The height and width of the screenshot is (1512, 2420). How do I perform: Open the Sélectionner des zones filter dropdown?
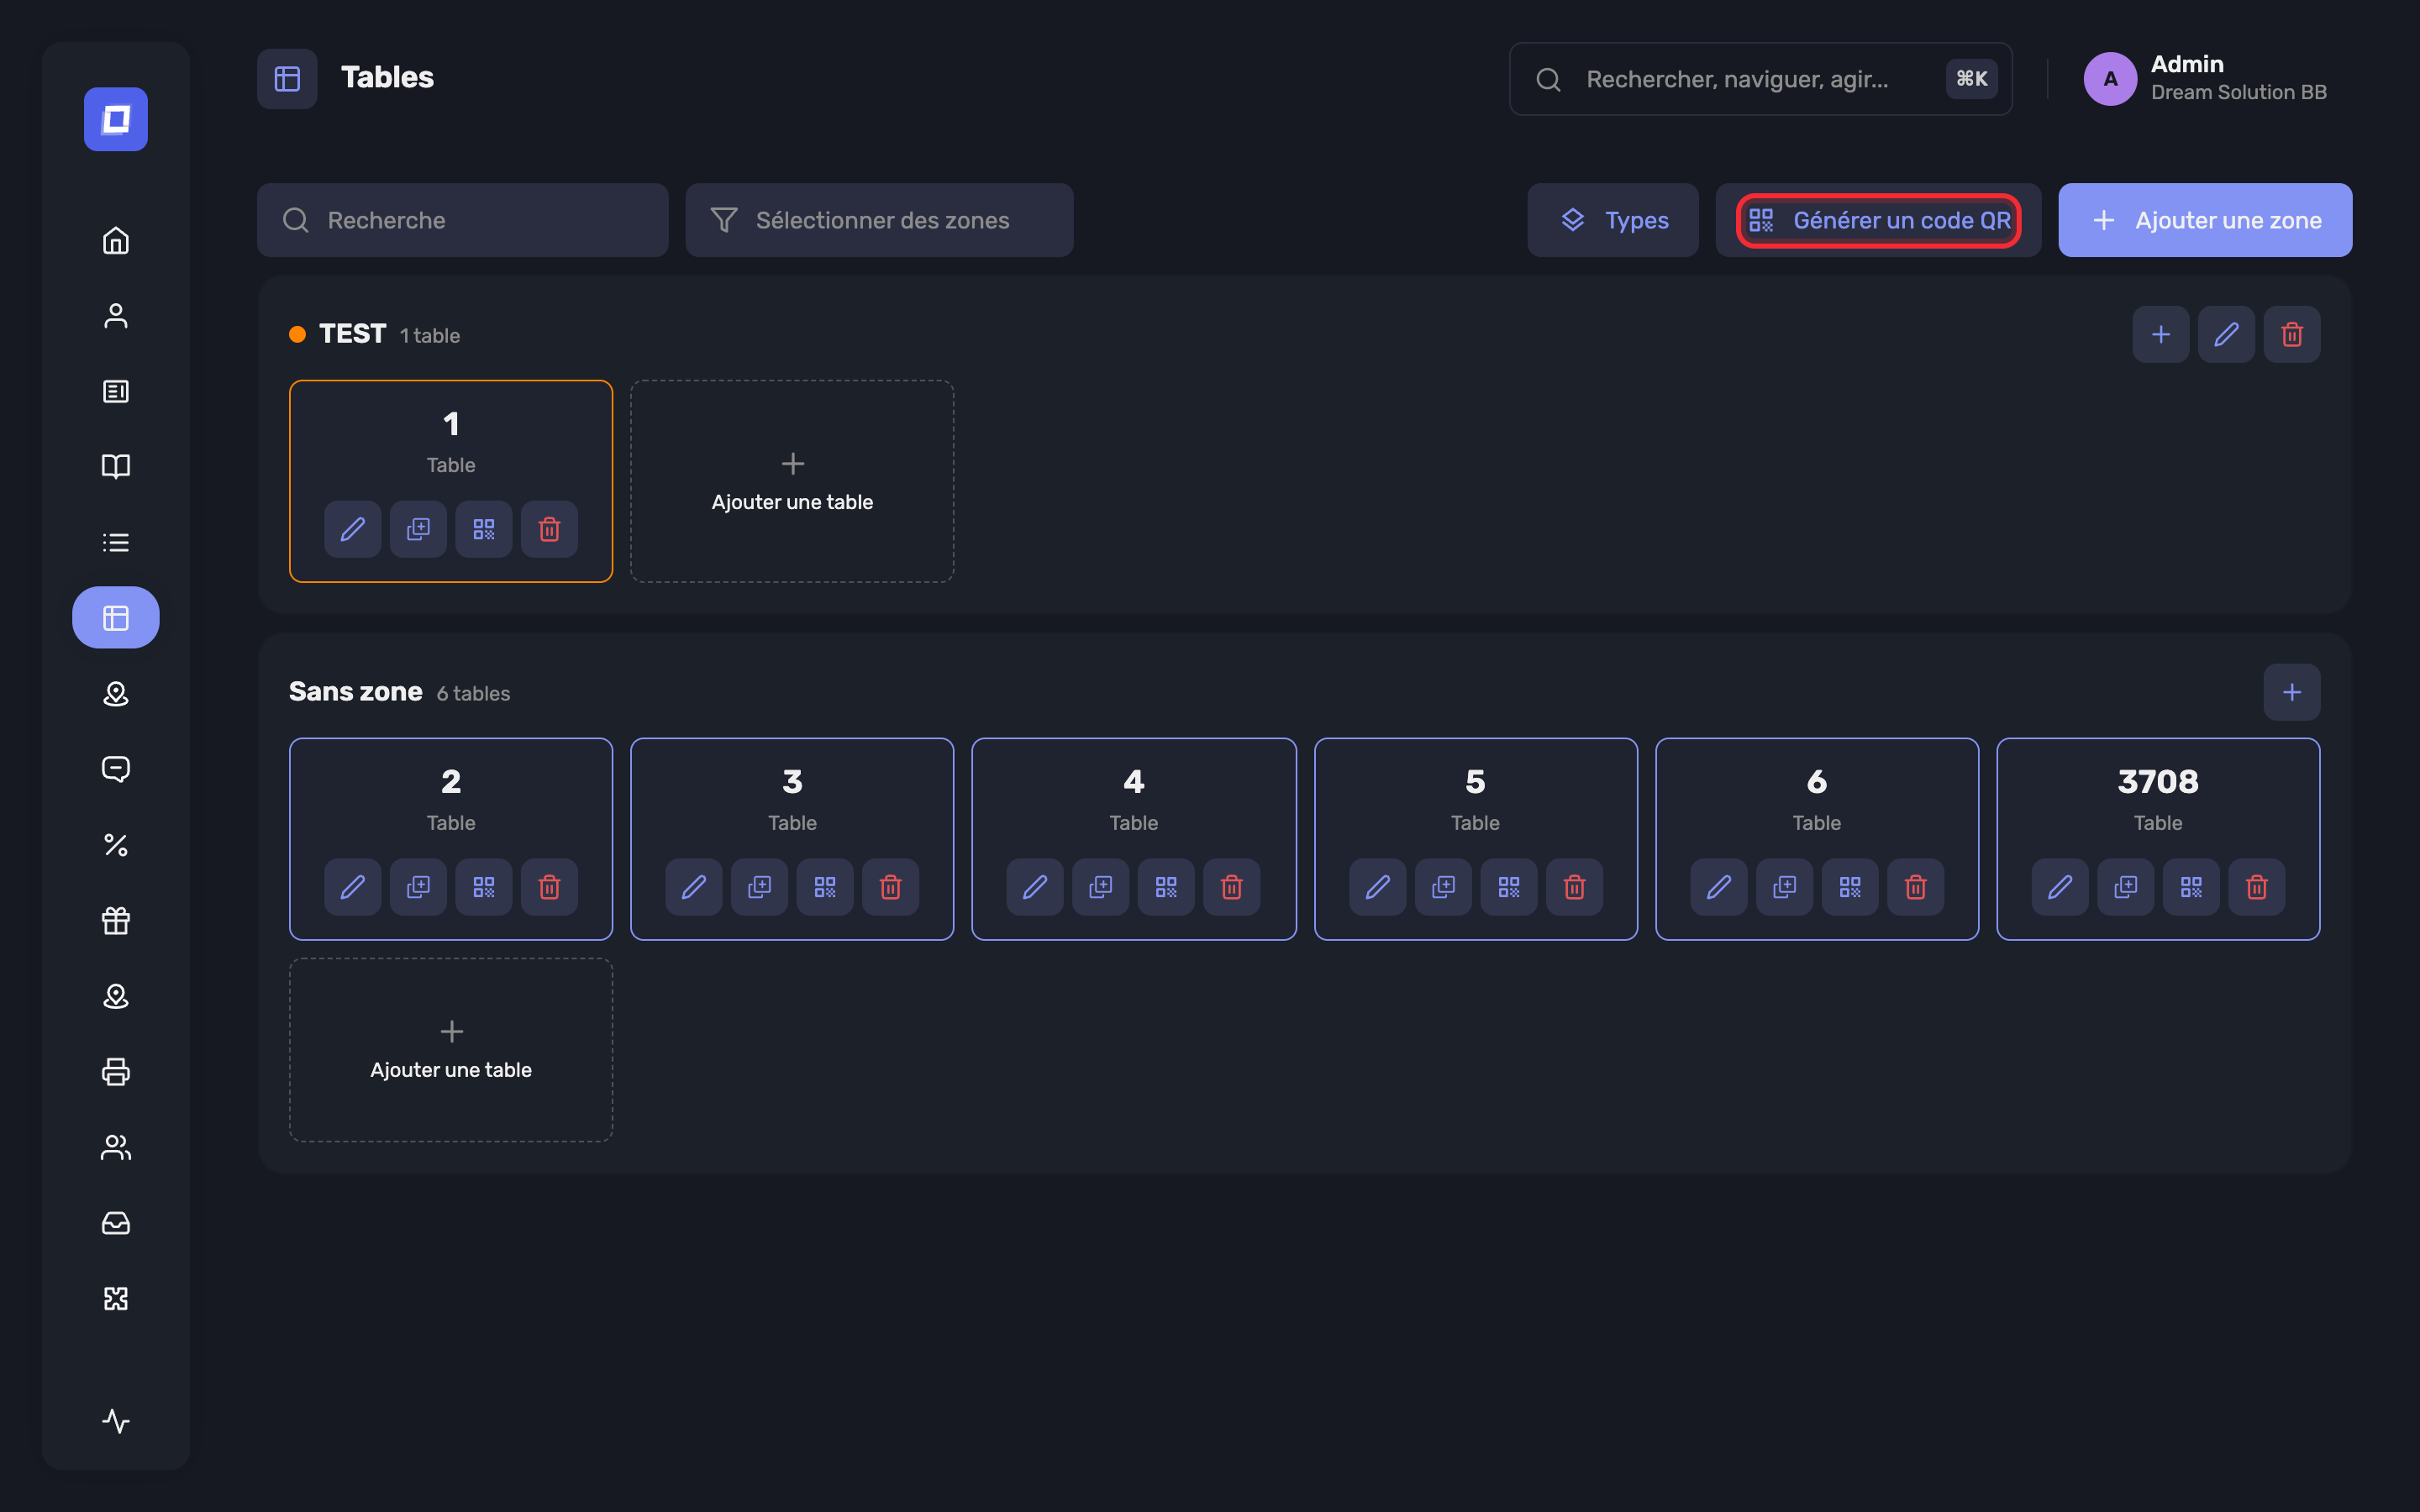click(879, 220)
